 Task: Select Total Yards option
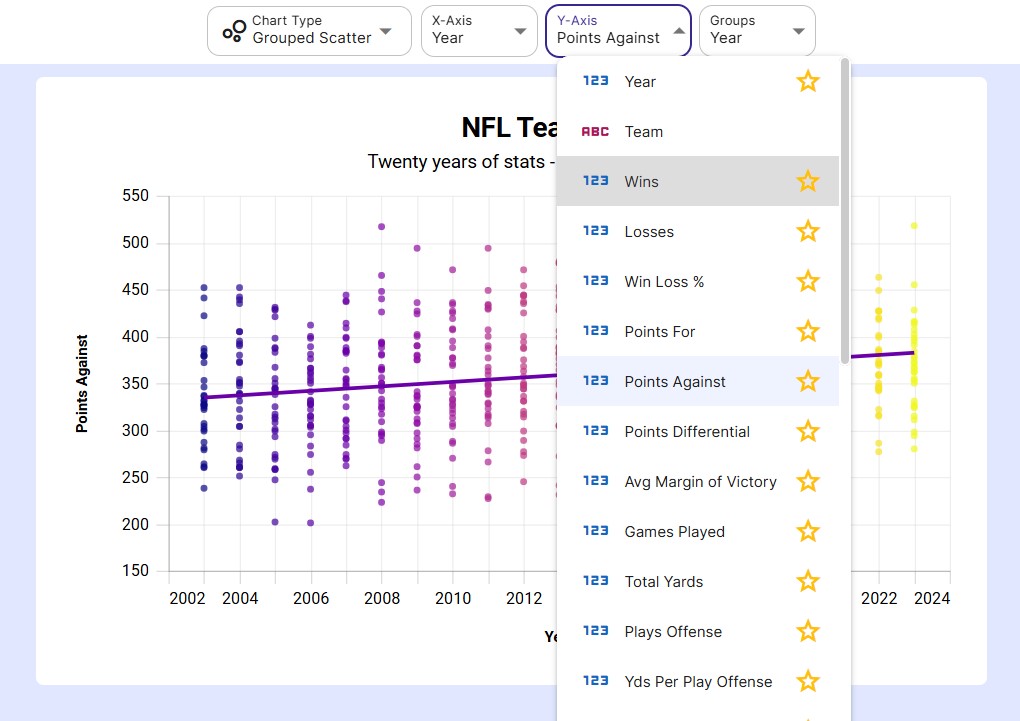click(x=697, y=582)
